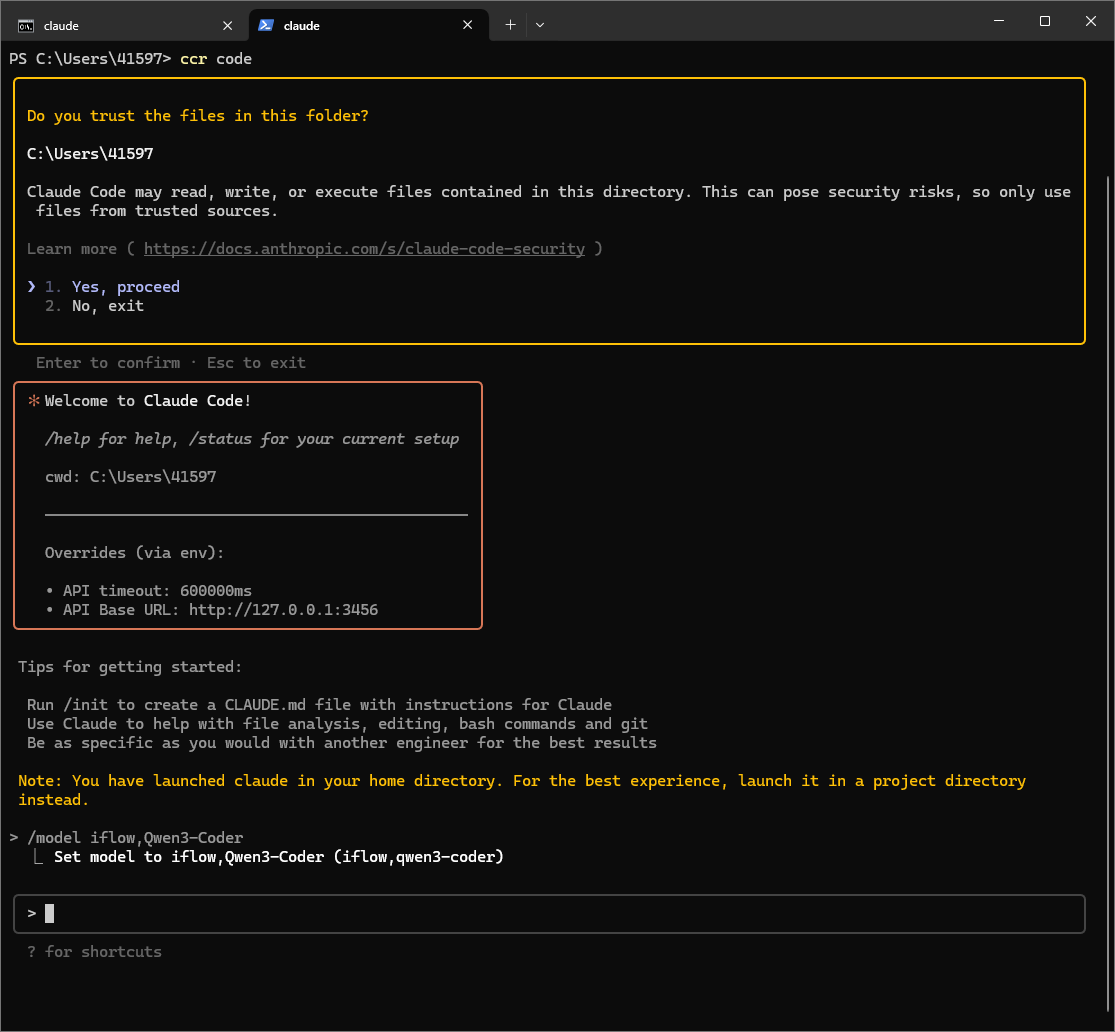Click the cmd icon on first tab

pos(26,26)
